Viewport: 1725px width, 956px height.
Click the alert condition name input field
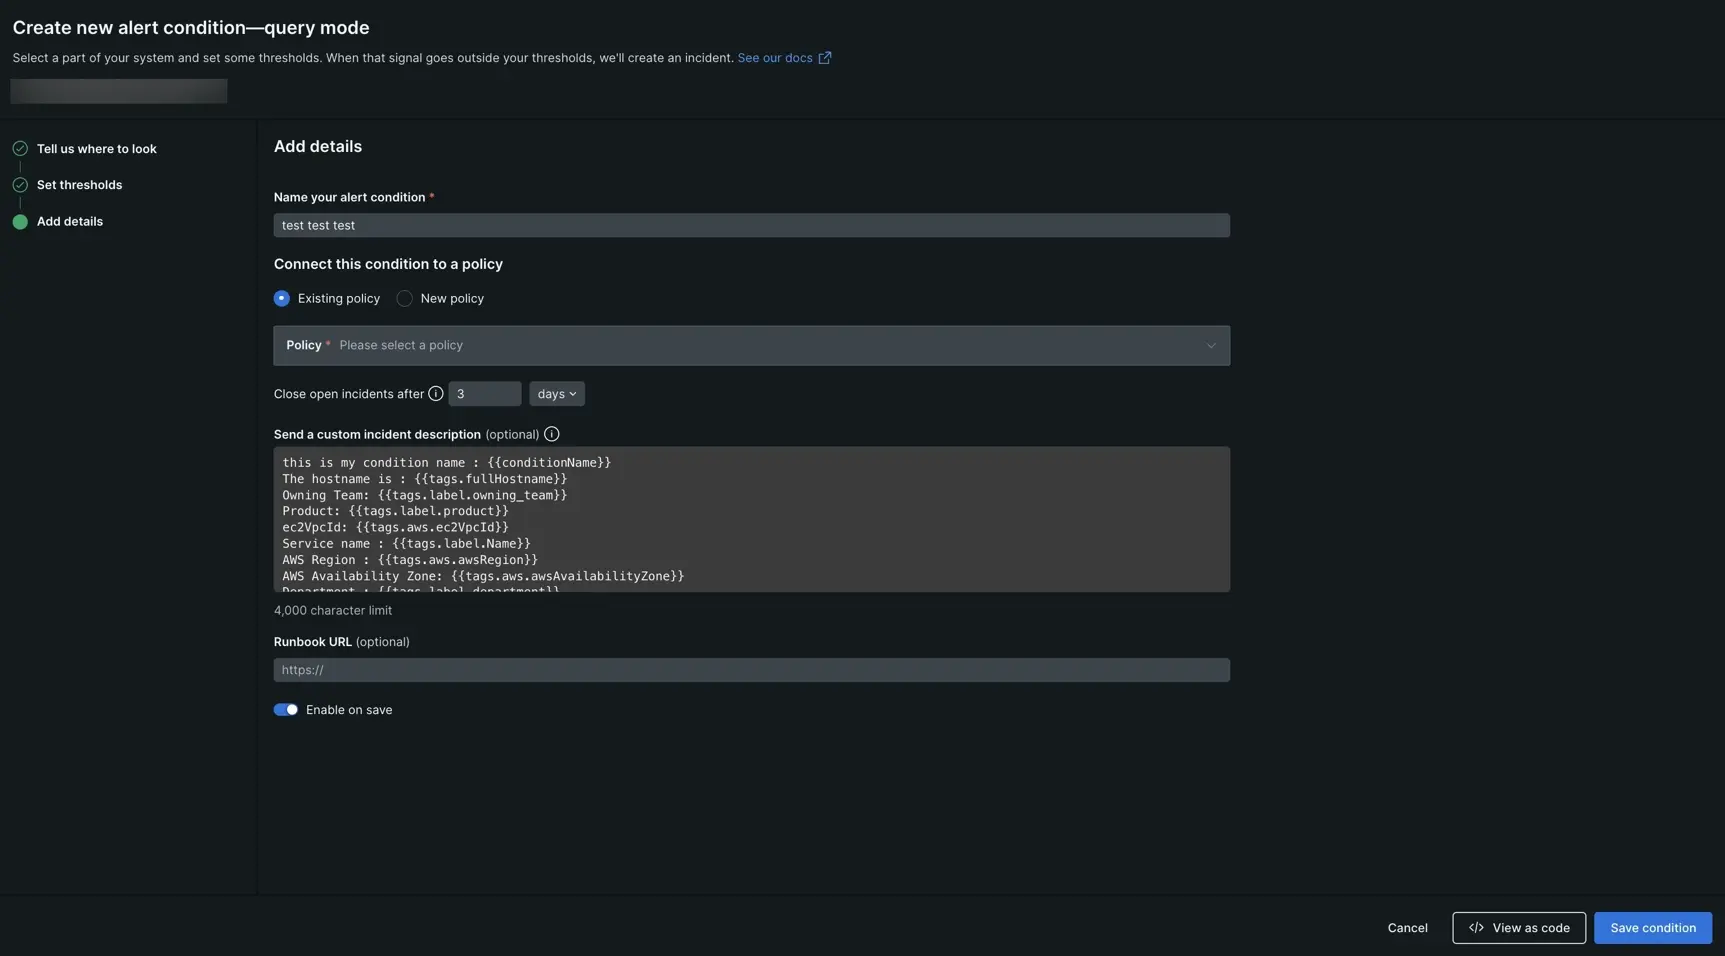tap(750, 226)
